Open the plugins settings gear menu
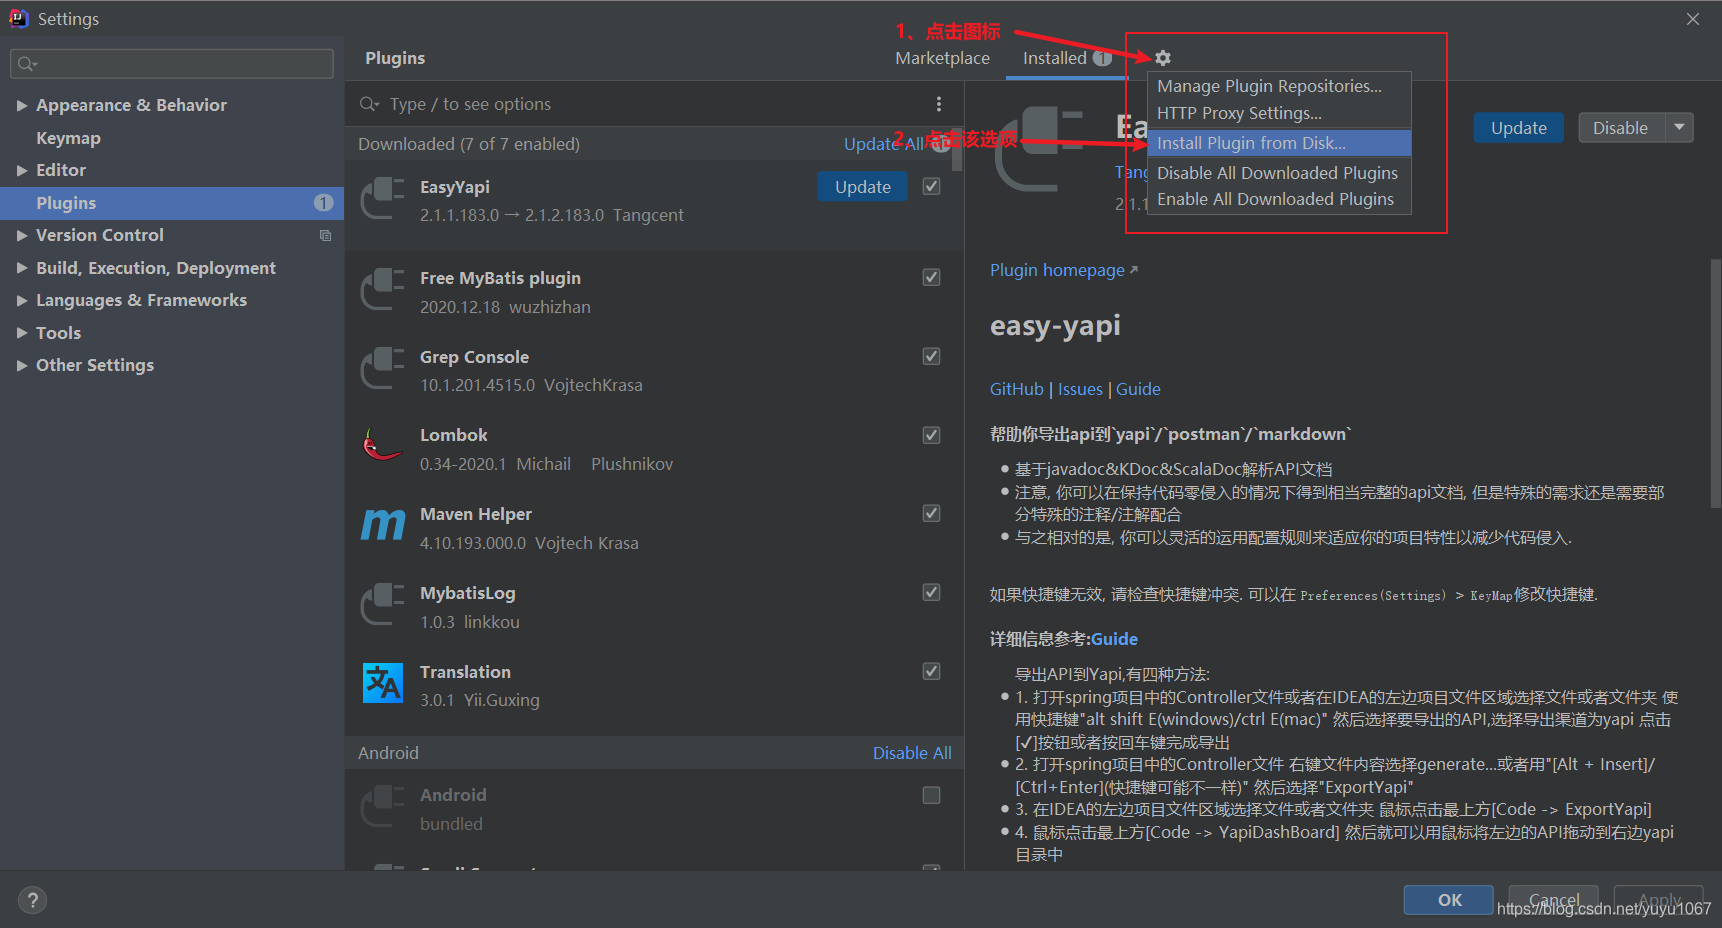The image size is (1722, 928). coord(1162,58)
